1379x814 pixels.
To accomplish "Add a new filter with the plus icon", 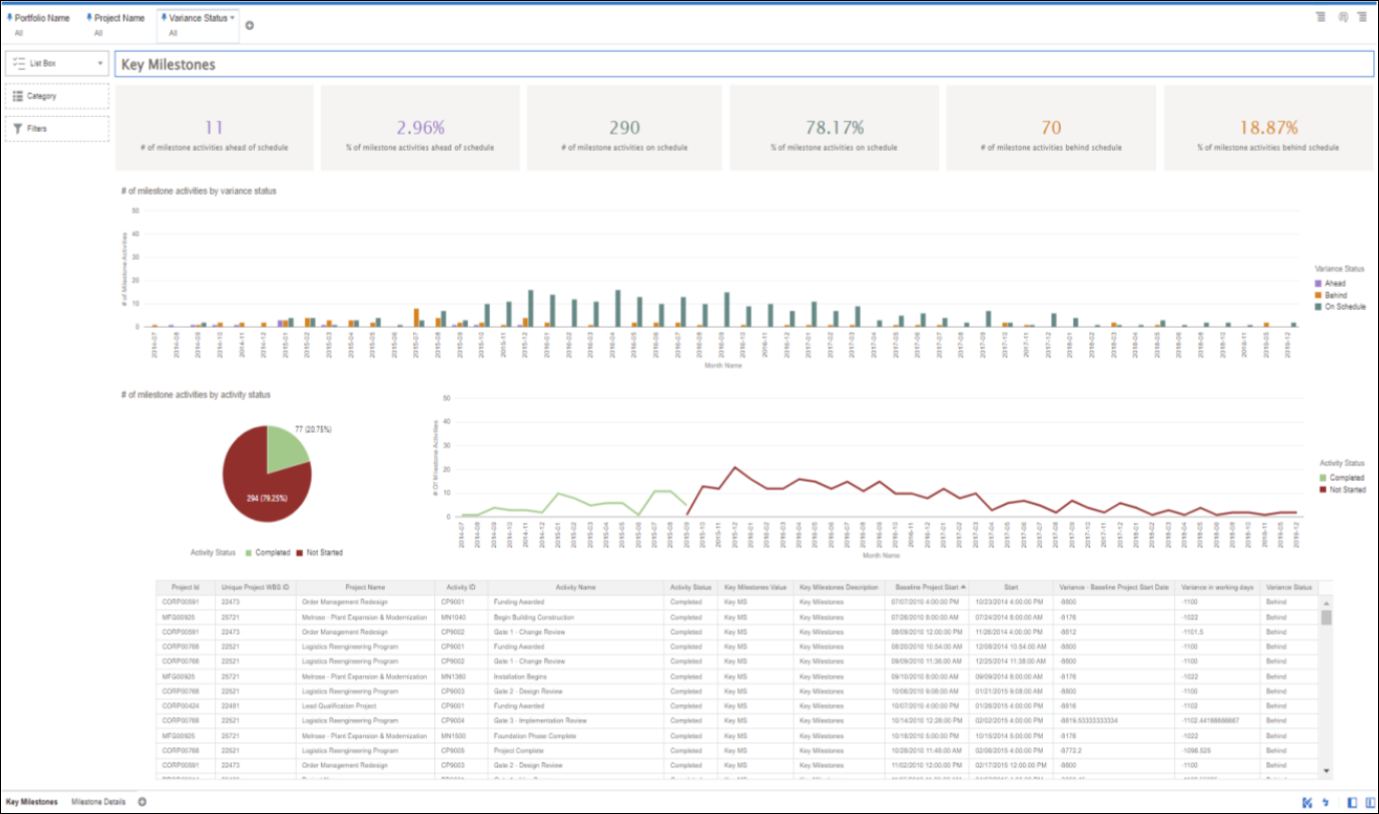I will click(x=249, y=26).
